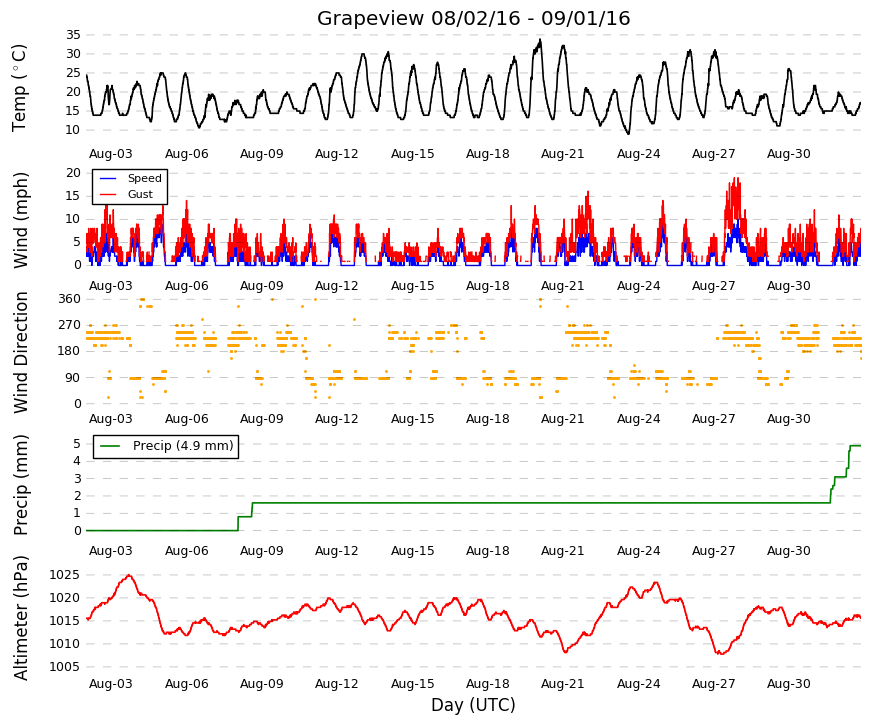871x725 pixels.
Task: Click Aug-21 tick under temperature chart
Action: pos(563,154)
